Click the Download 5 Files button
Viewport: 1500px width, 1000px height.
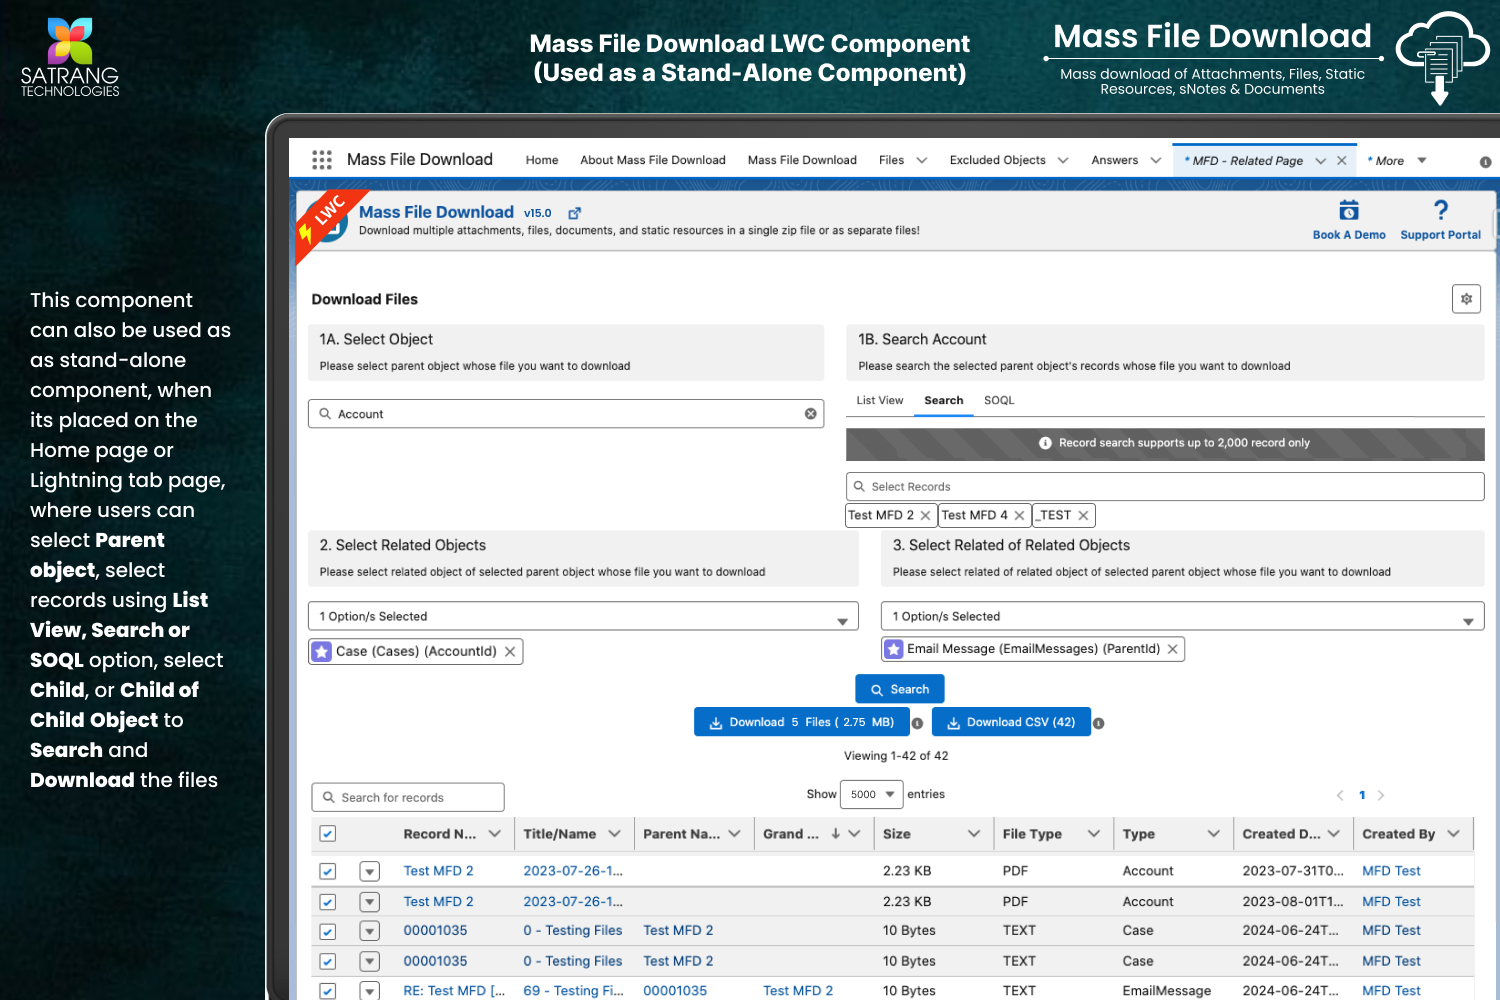(x=801, y=722)
